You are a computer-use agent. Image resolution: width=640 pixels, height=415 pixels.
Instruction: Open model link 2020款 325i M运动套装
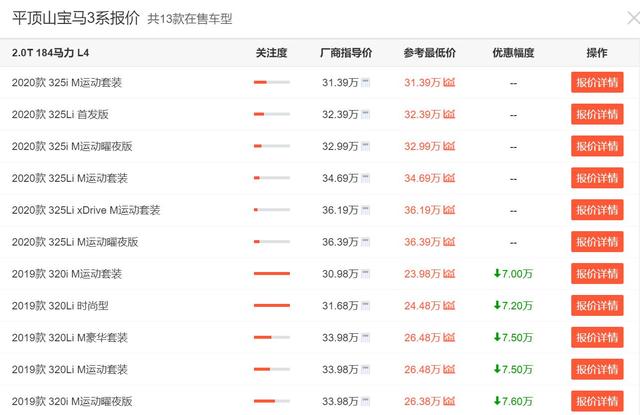tap(67, 82)
